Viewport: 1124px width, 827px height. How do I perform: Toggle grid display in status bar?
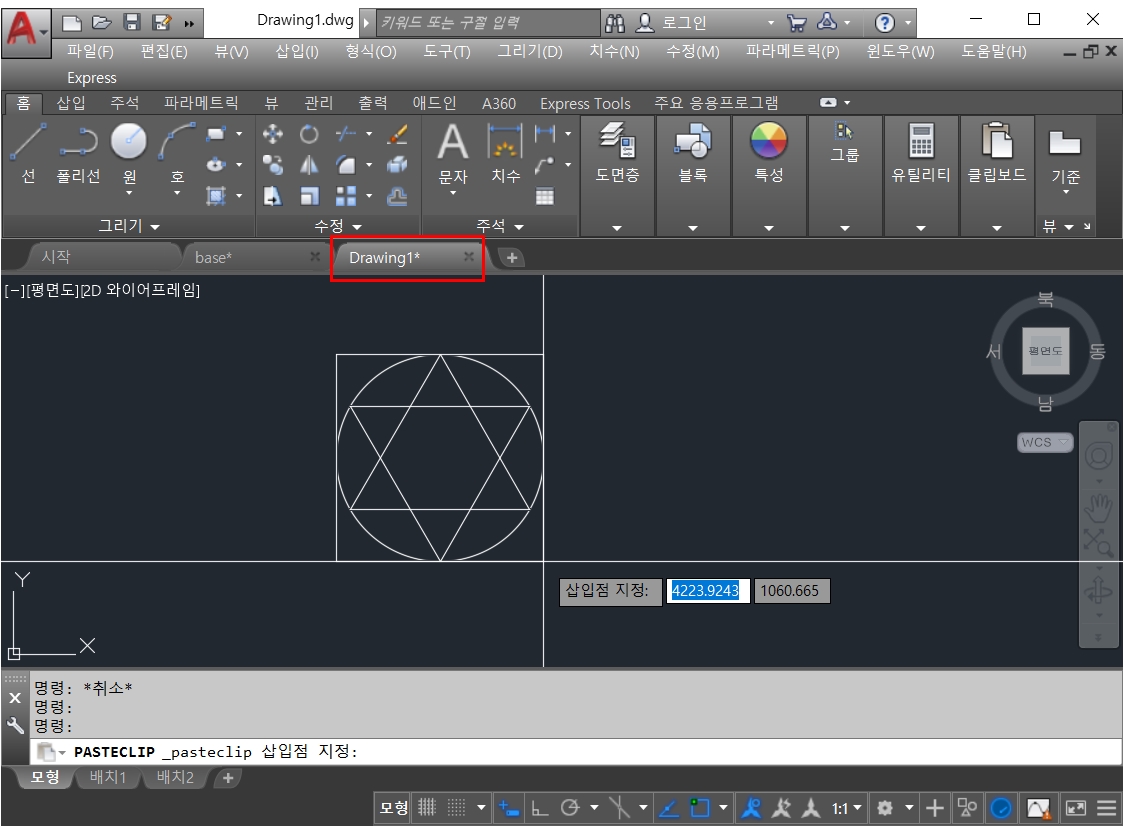[x=427, y=808]
